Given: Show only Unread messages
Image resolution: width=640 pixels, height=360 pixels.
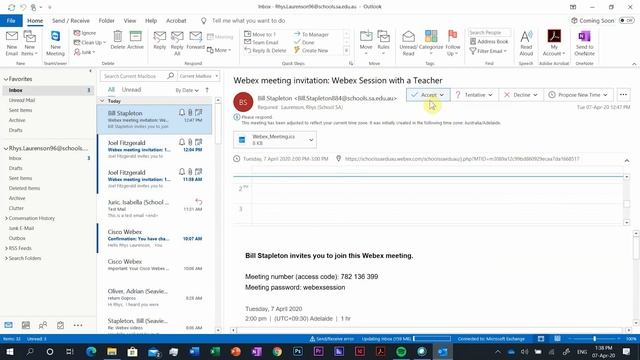Looking at the screenshot, I should click(131, 89).
